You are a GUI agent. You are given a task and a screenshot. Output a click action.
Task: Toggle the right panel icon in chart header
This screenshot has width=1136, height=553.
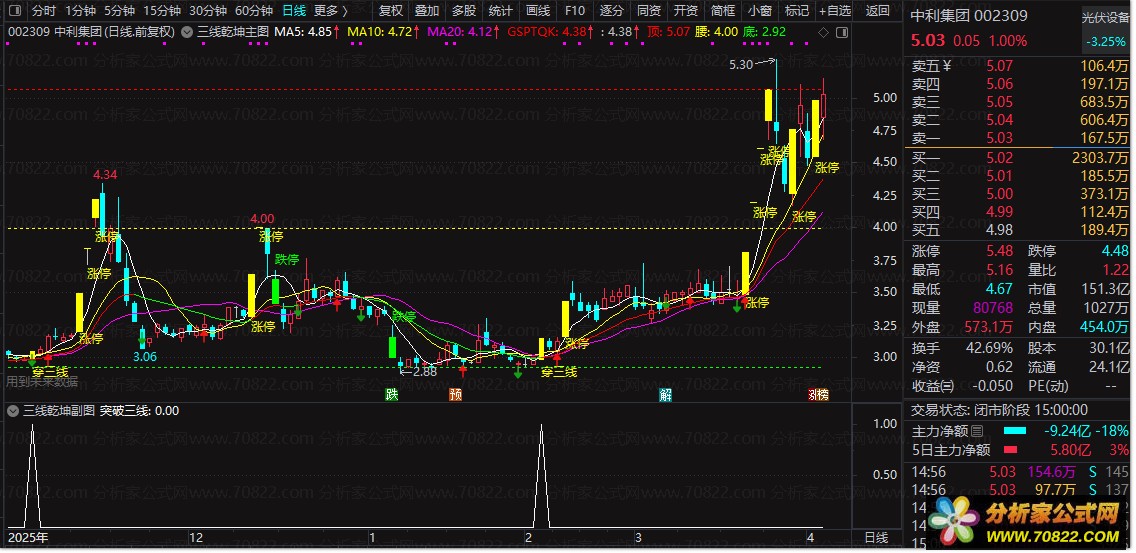[x=841, y=33]
